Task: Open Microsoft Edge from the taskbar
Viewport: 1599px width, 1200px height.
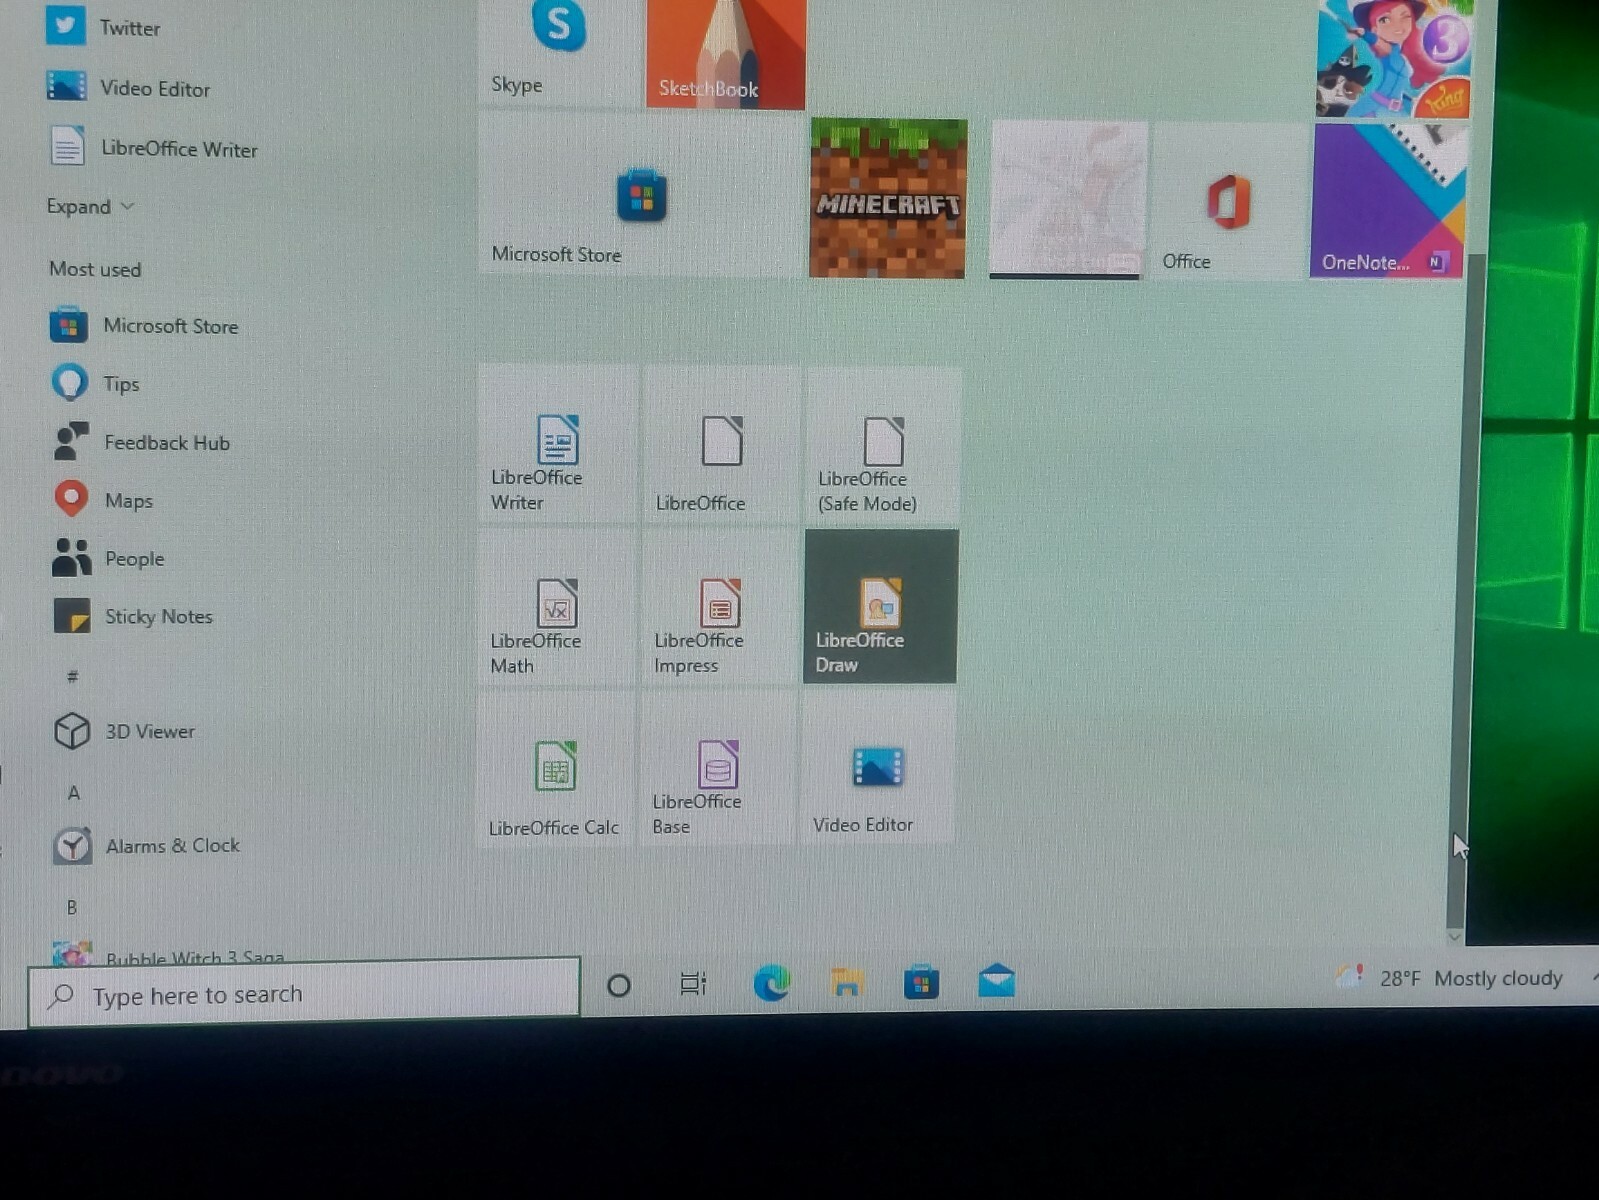Action: (771, 984)
